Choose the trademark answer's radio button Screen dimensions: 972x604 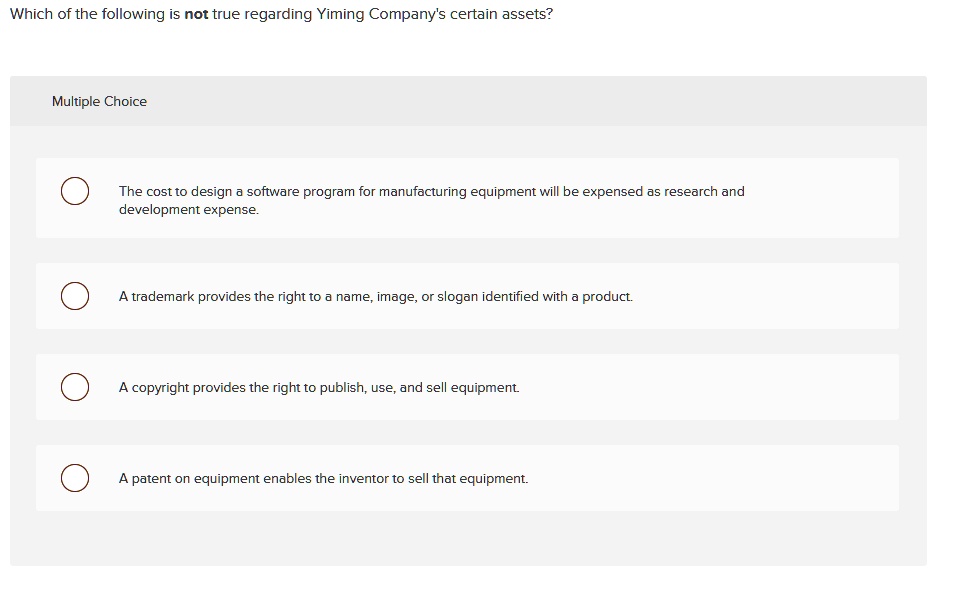coord(73,297)
